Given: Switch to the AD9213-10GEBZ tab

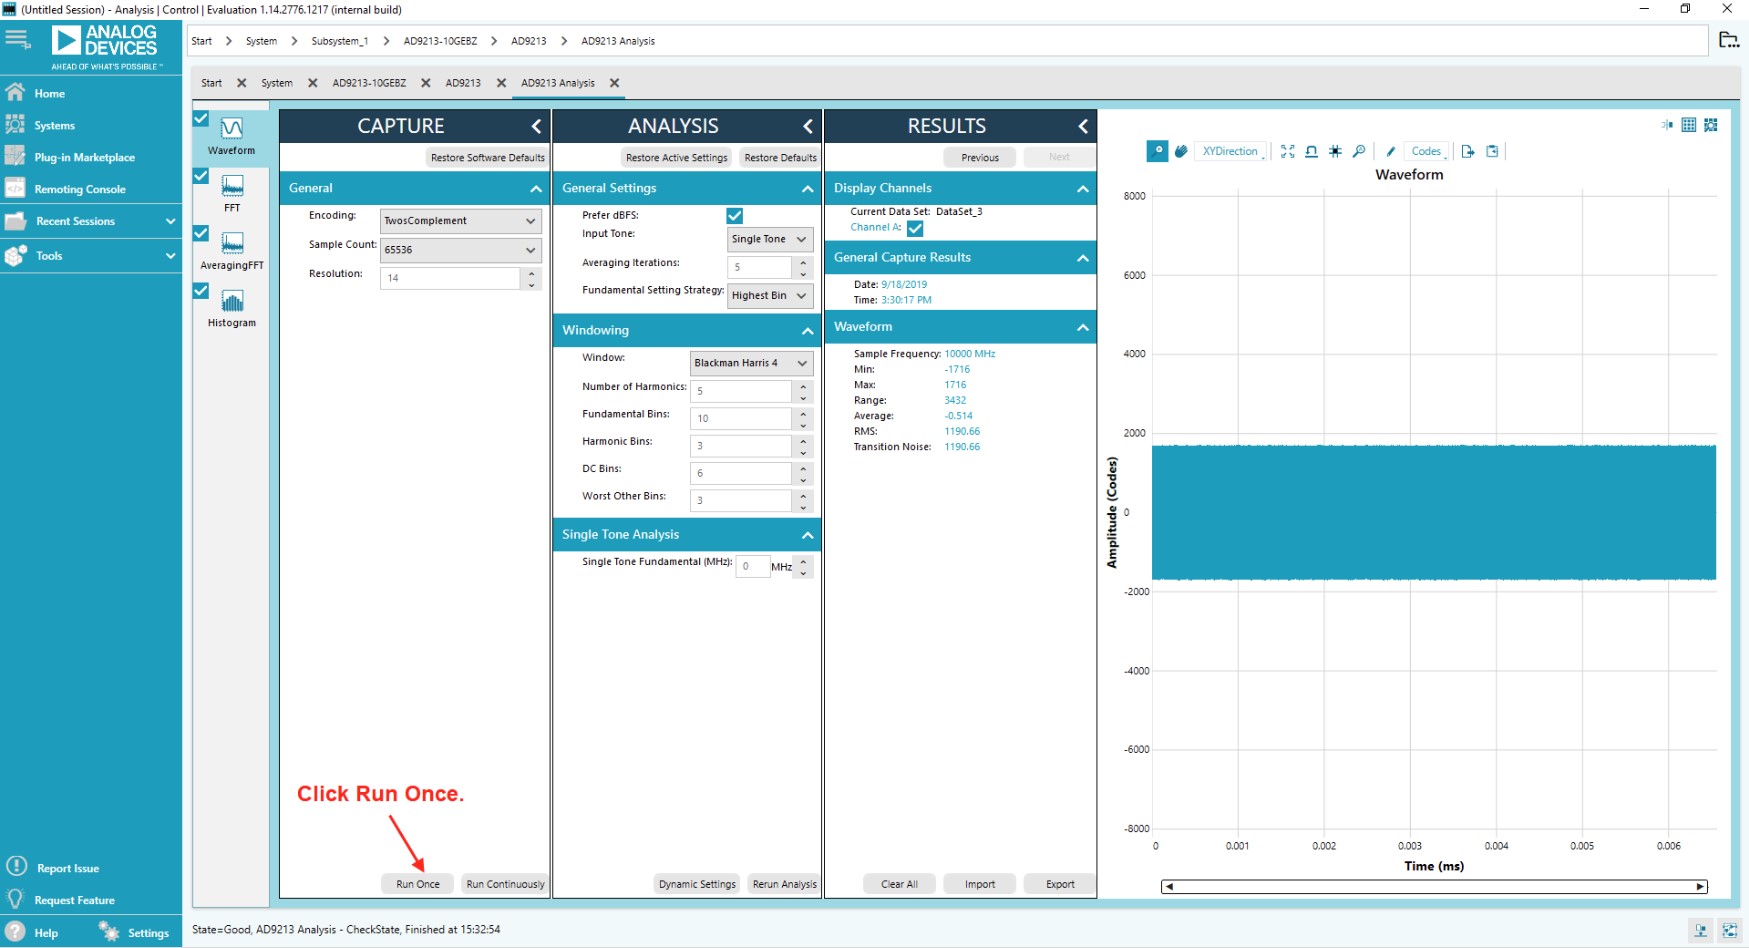Looking at the screenshot, I should (372, 83).
